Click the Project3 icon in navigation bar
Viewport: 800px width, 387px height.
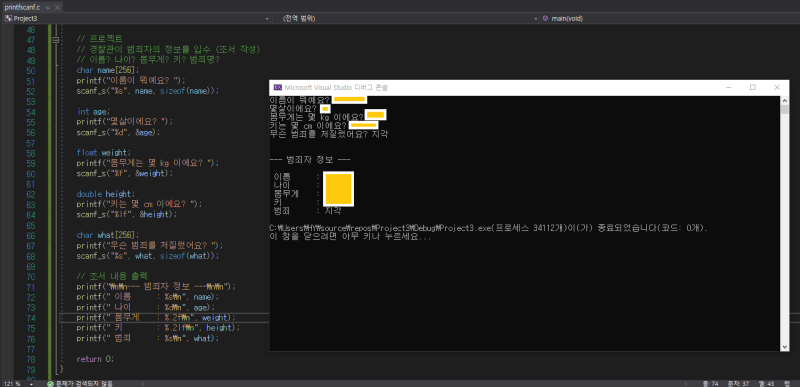8,18
